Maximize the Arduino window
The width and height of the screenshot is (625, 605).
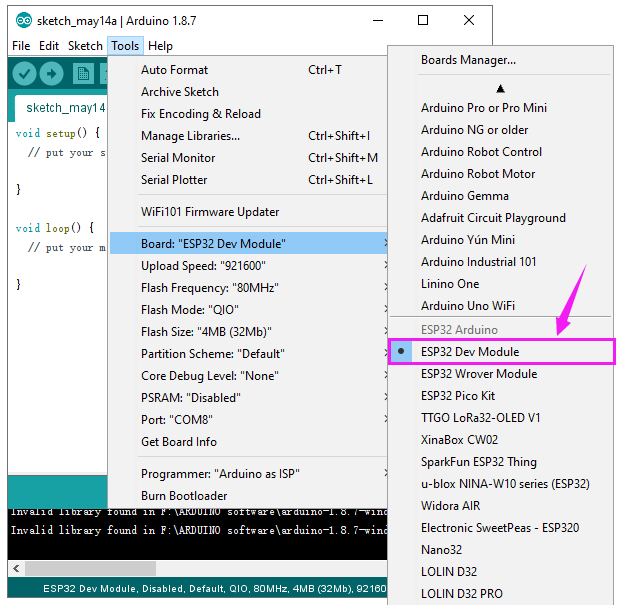(423, 20)
